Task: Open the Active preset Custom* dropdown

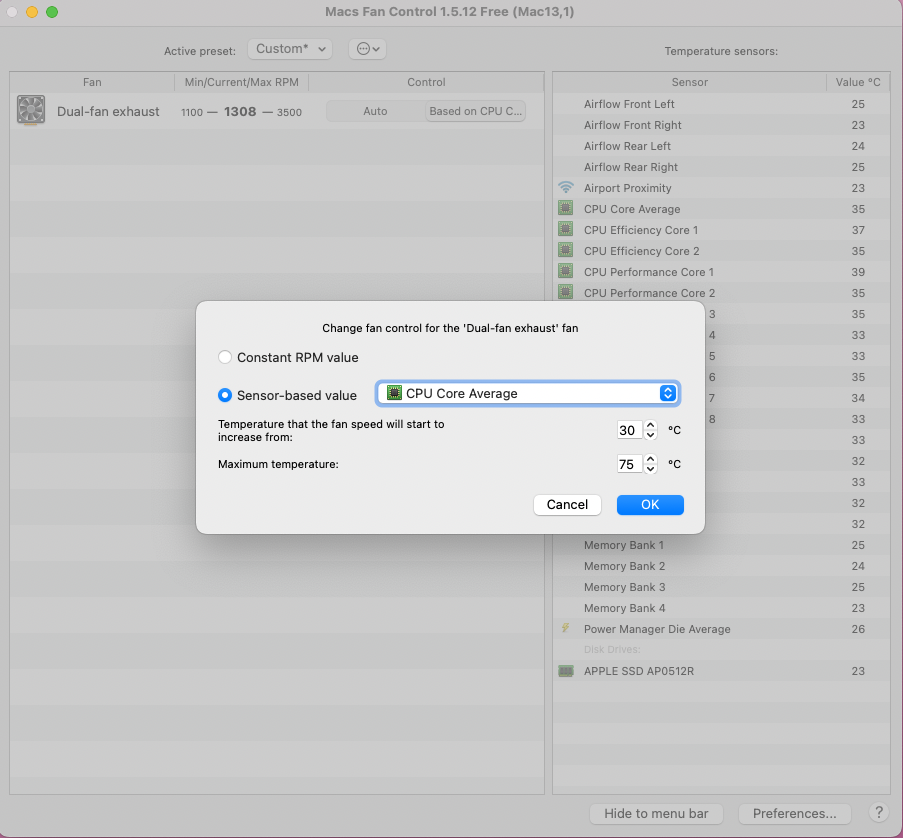Action: pos(290,49)
